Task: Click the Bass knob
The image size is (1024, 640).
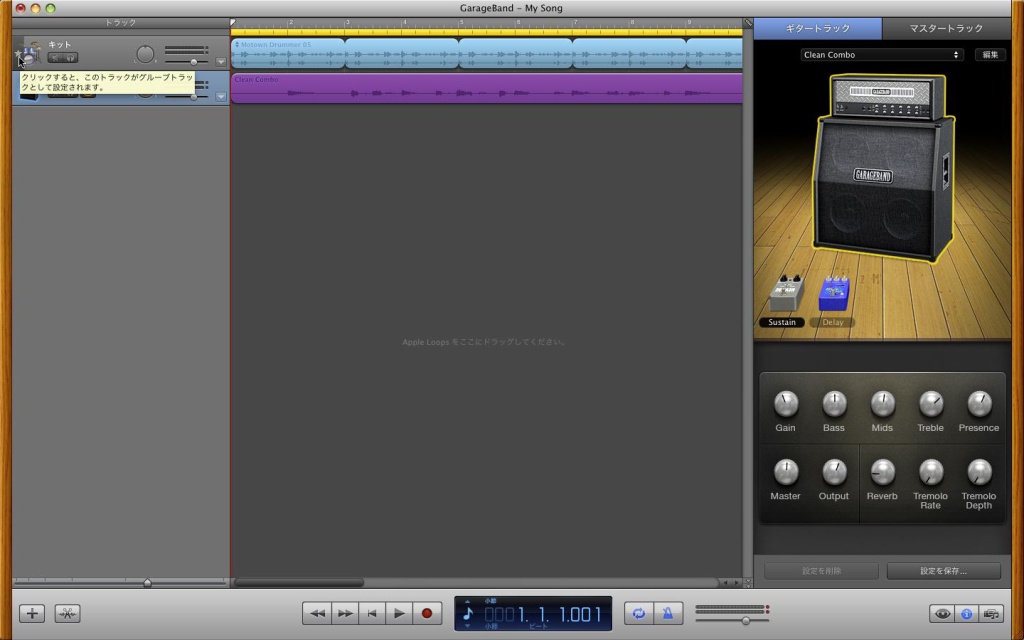Action: pos(834,404)
